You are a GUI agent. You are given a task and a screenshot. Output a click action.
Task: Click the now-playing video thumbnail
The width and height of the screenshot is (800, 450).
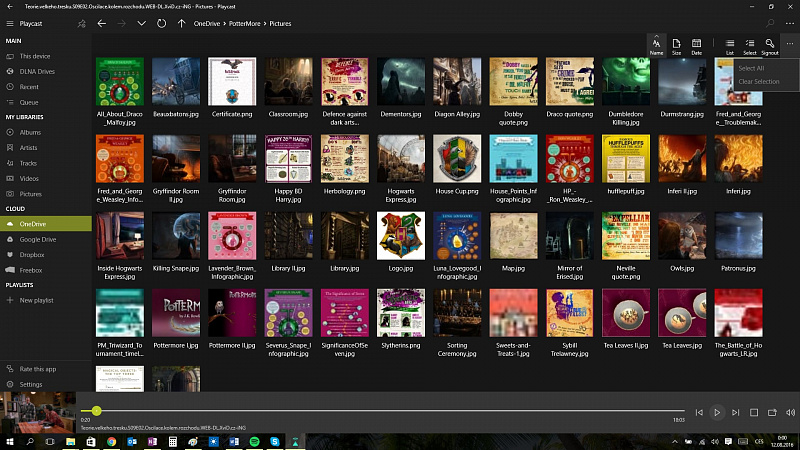(38, 412)
